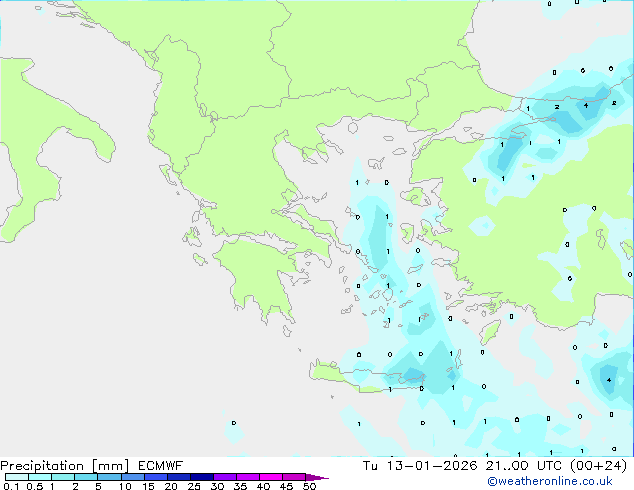
Task: Click the legend label '15'
Action: 148,486
